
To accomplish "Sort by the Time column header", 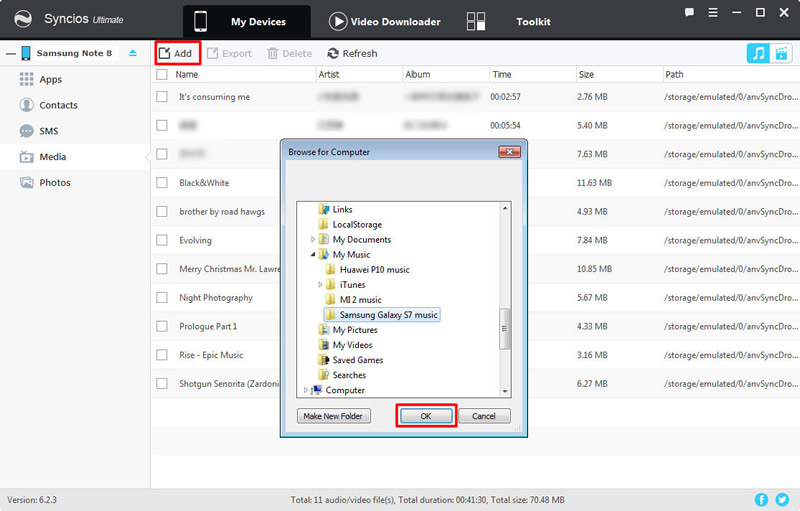I will click(x=502, y=74).
